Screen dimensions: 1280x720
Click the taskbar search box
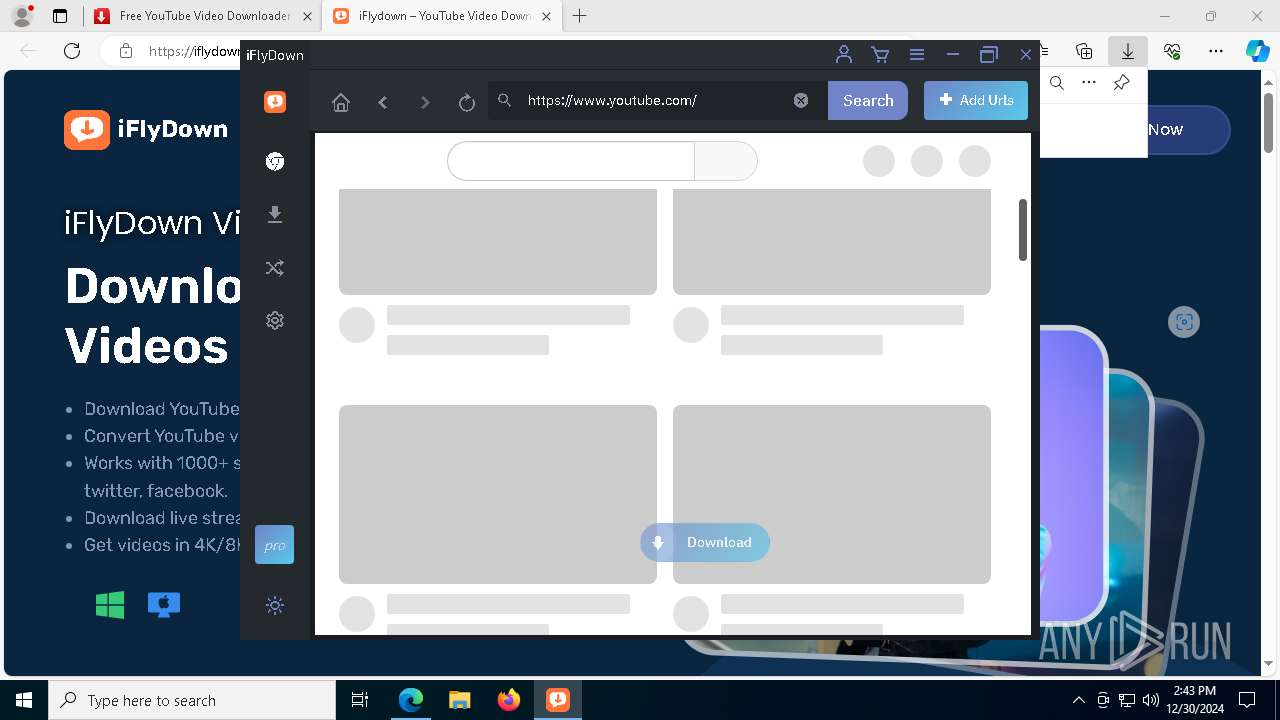192,700
